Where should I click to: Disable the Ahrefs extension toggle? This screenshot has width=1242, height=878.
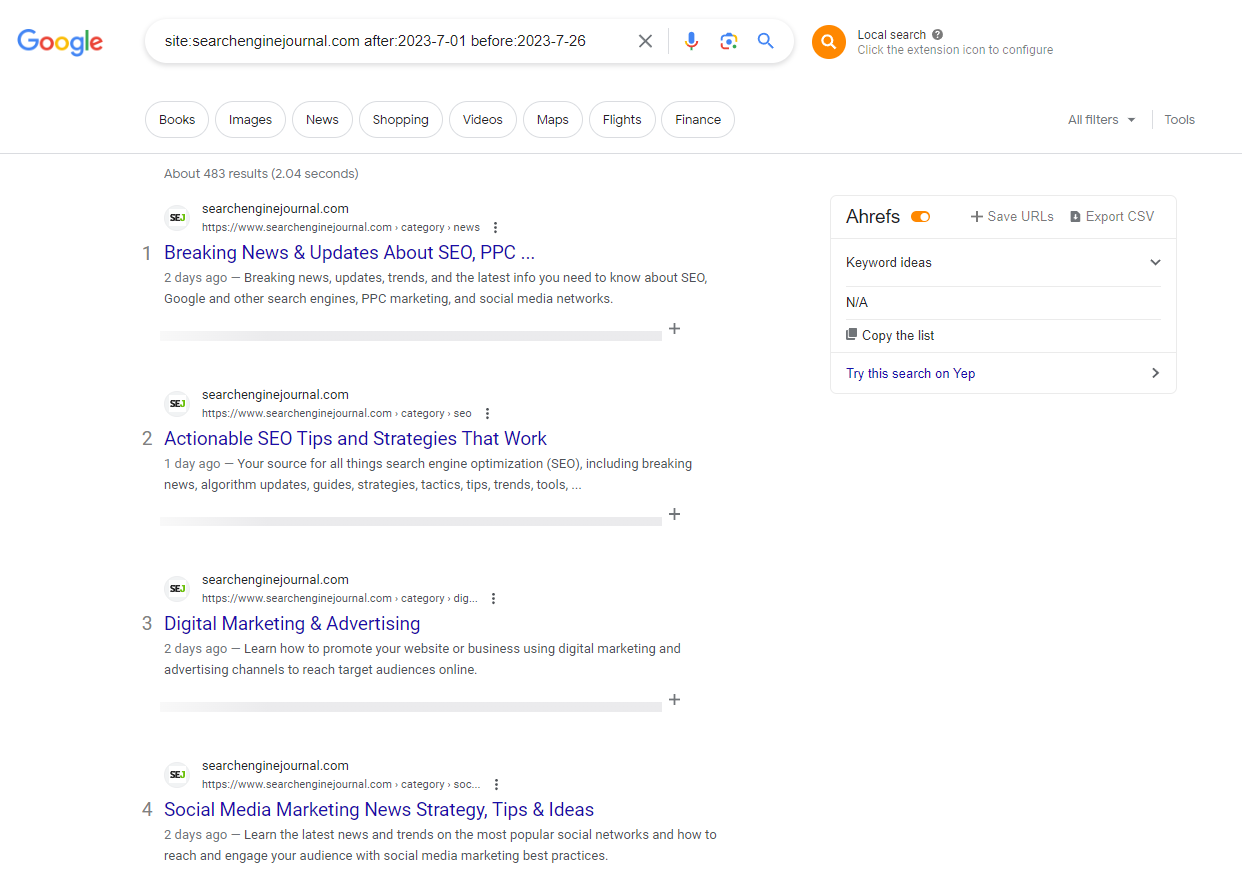[920, 216]
